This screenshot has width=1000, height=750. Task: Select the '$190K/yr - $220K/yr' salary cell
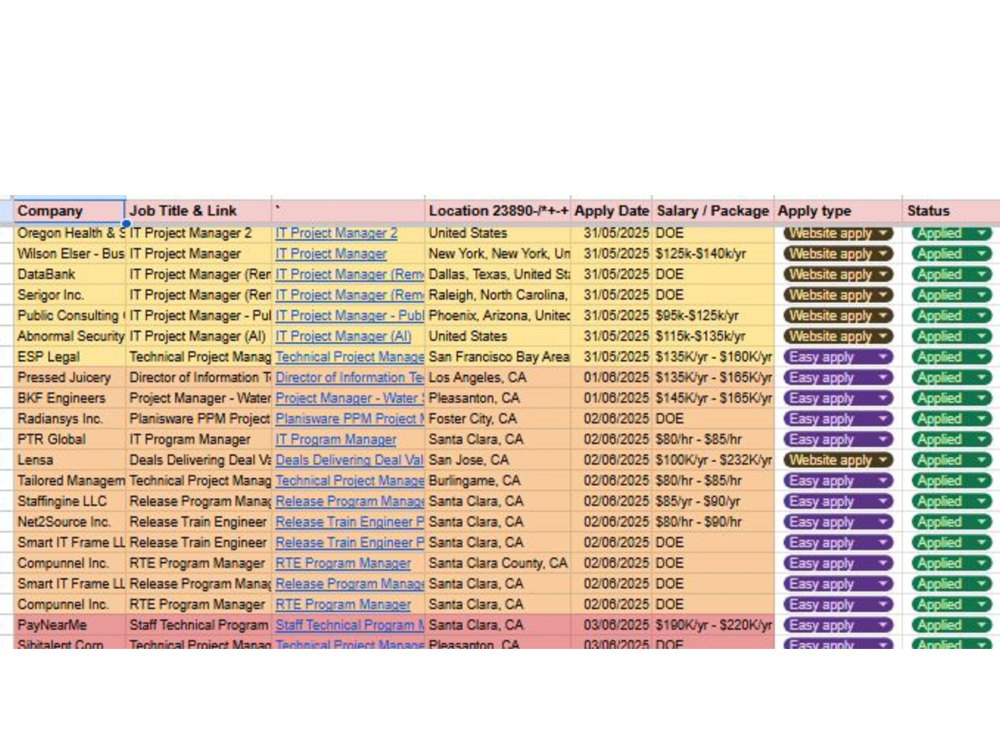click(713, 625)
